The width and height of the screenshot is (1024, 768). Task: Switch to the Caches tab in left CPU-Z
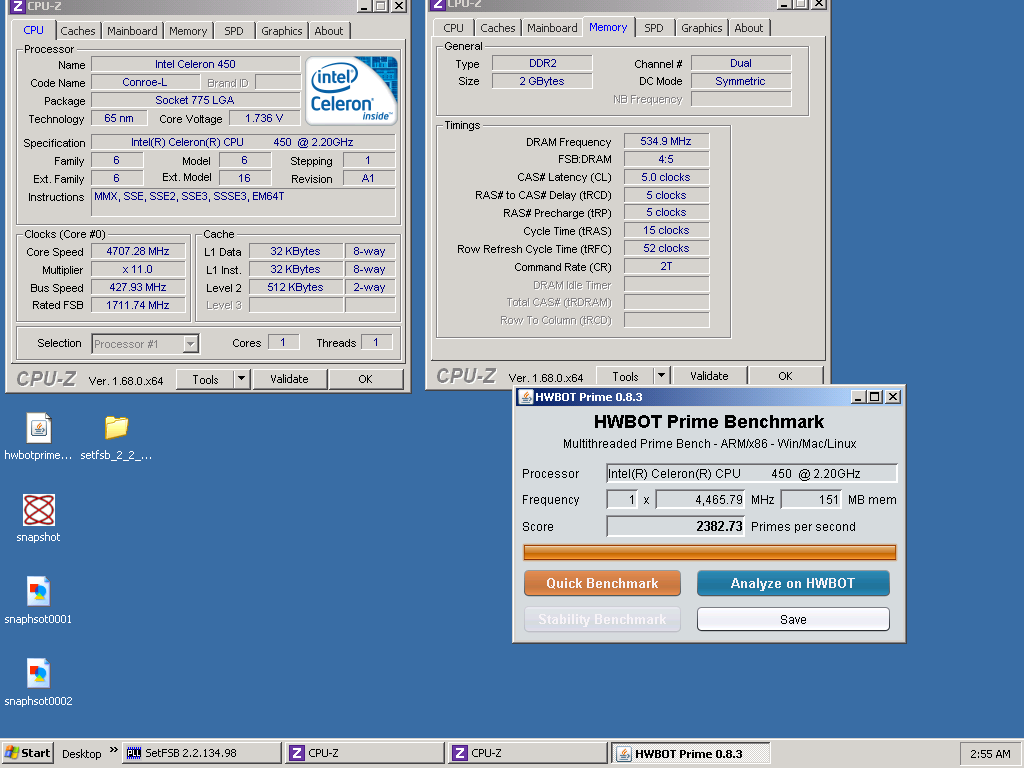[x=78, y=31]
